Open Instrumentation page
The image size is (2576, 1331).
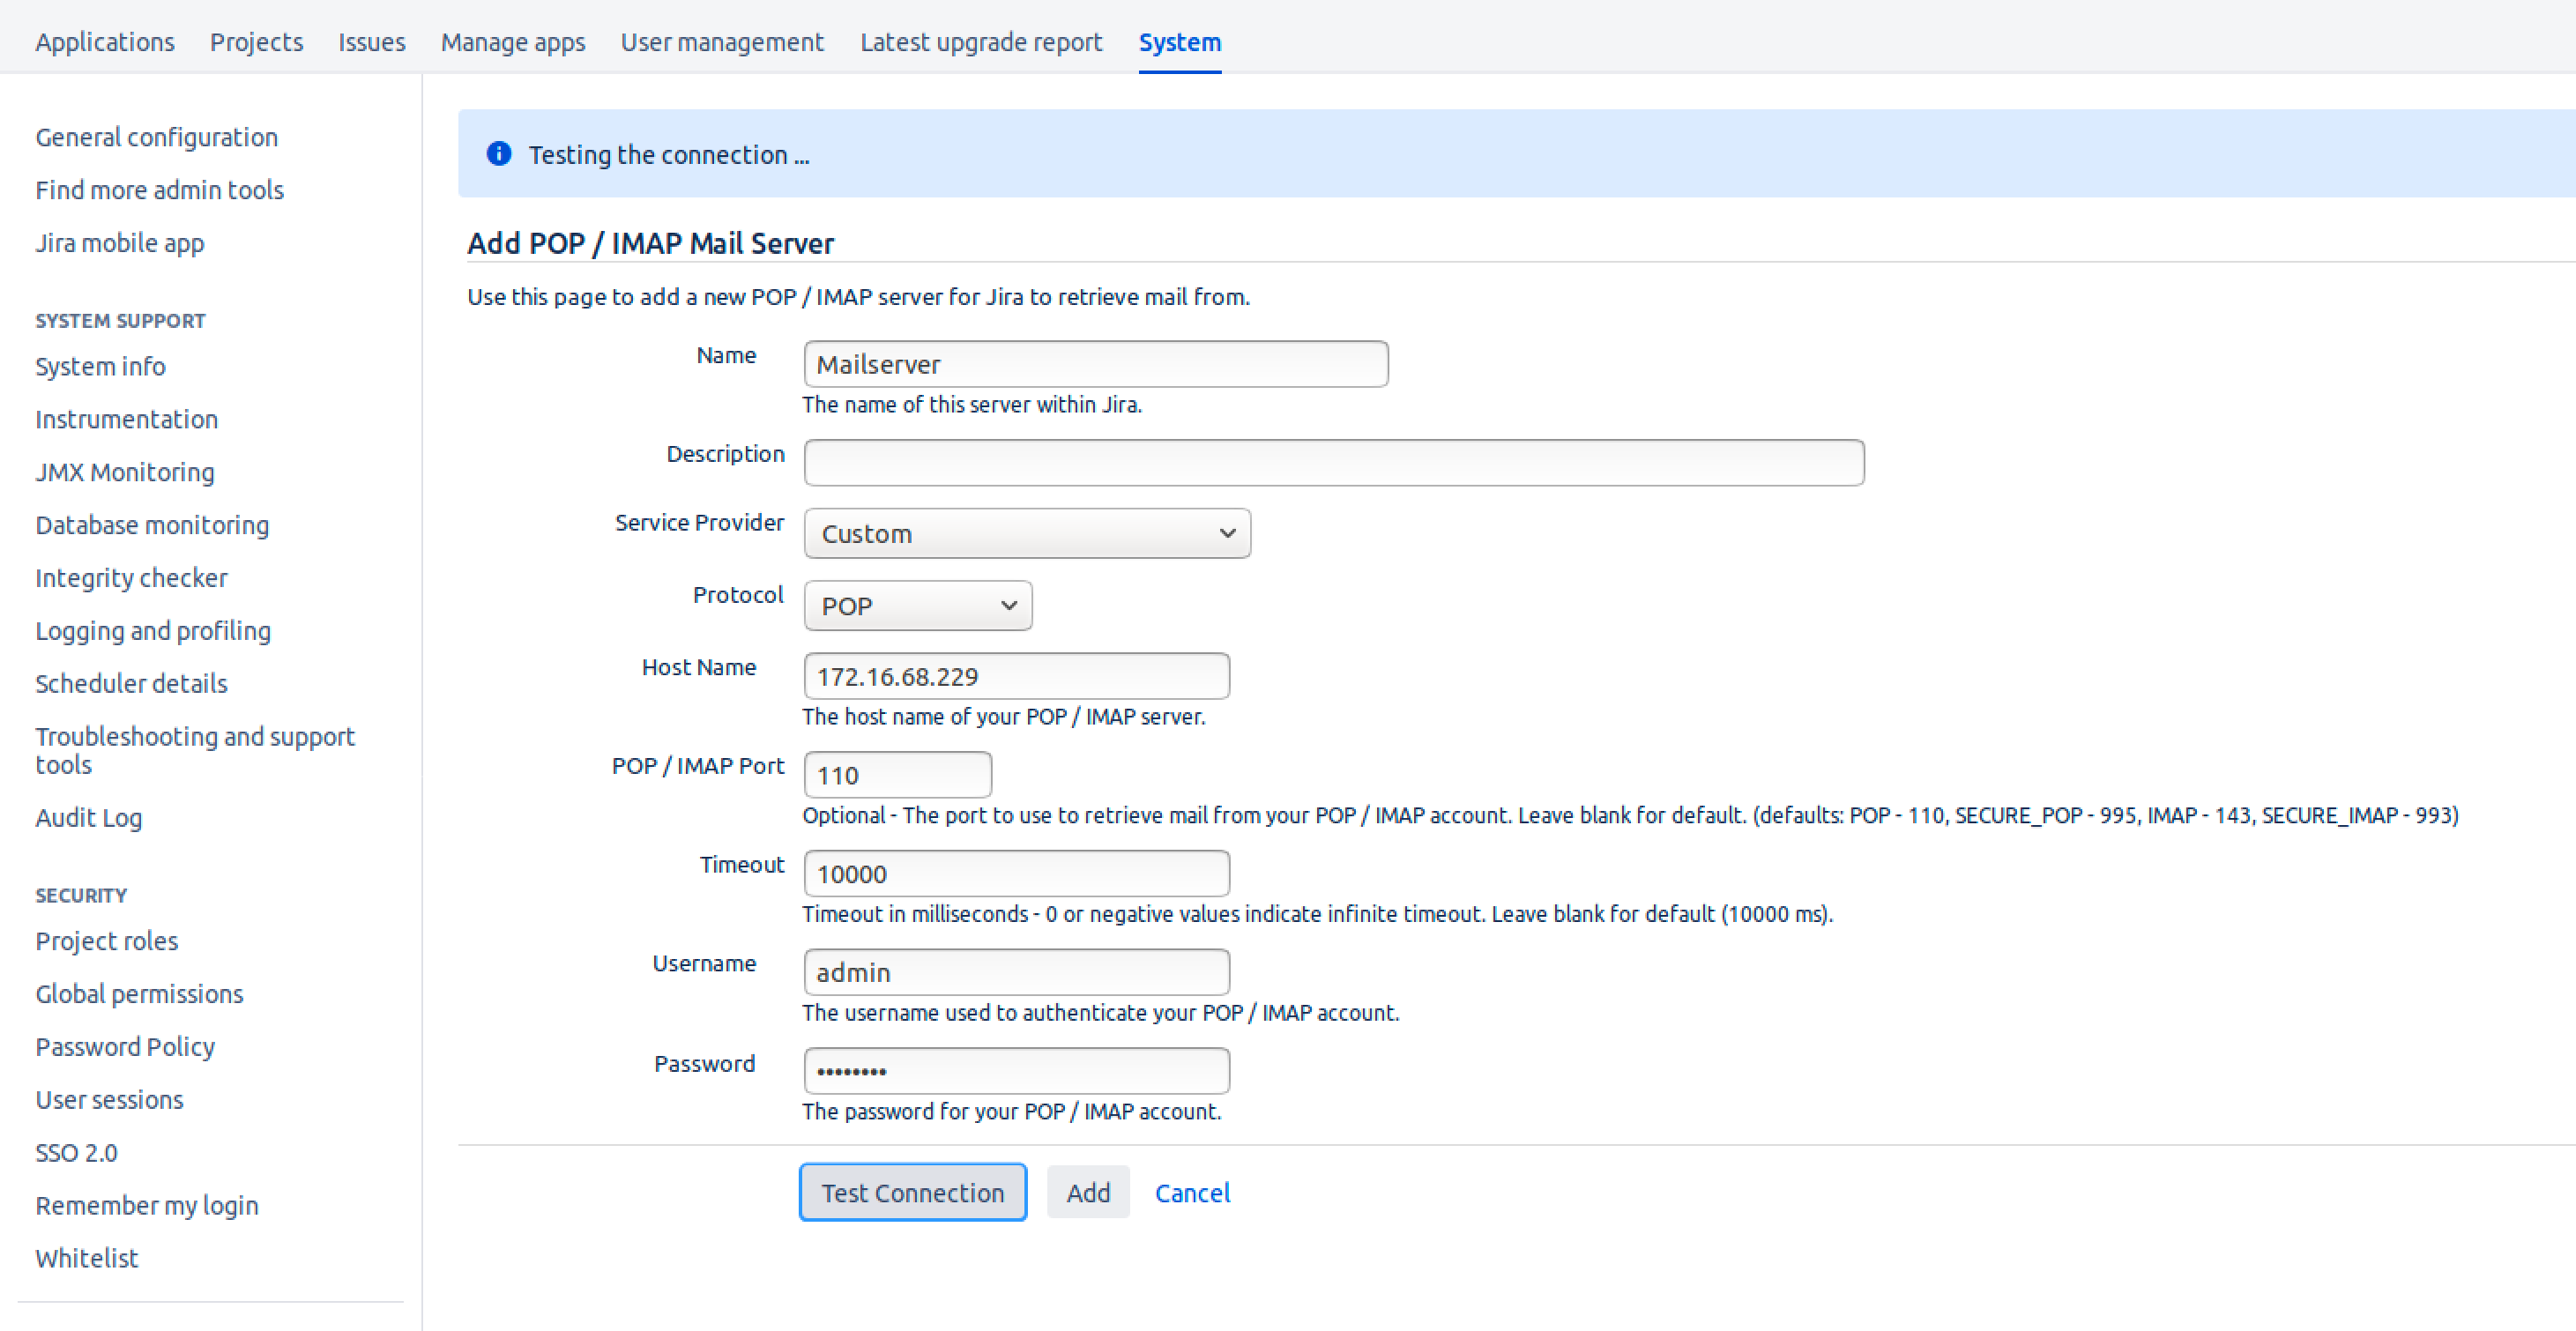[x=127, y=419]
